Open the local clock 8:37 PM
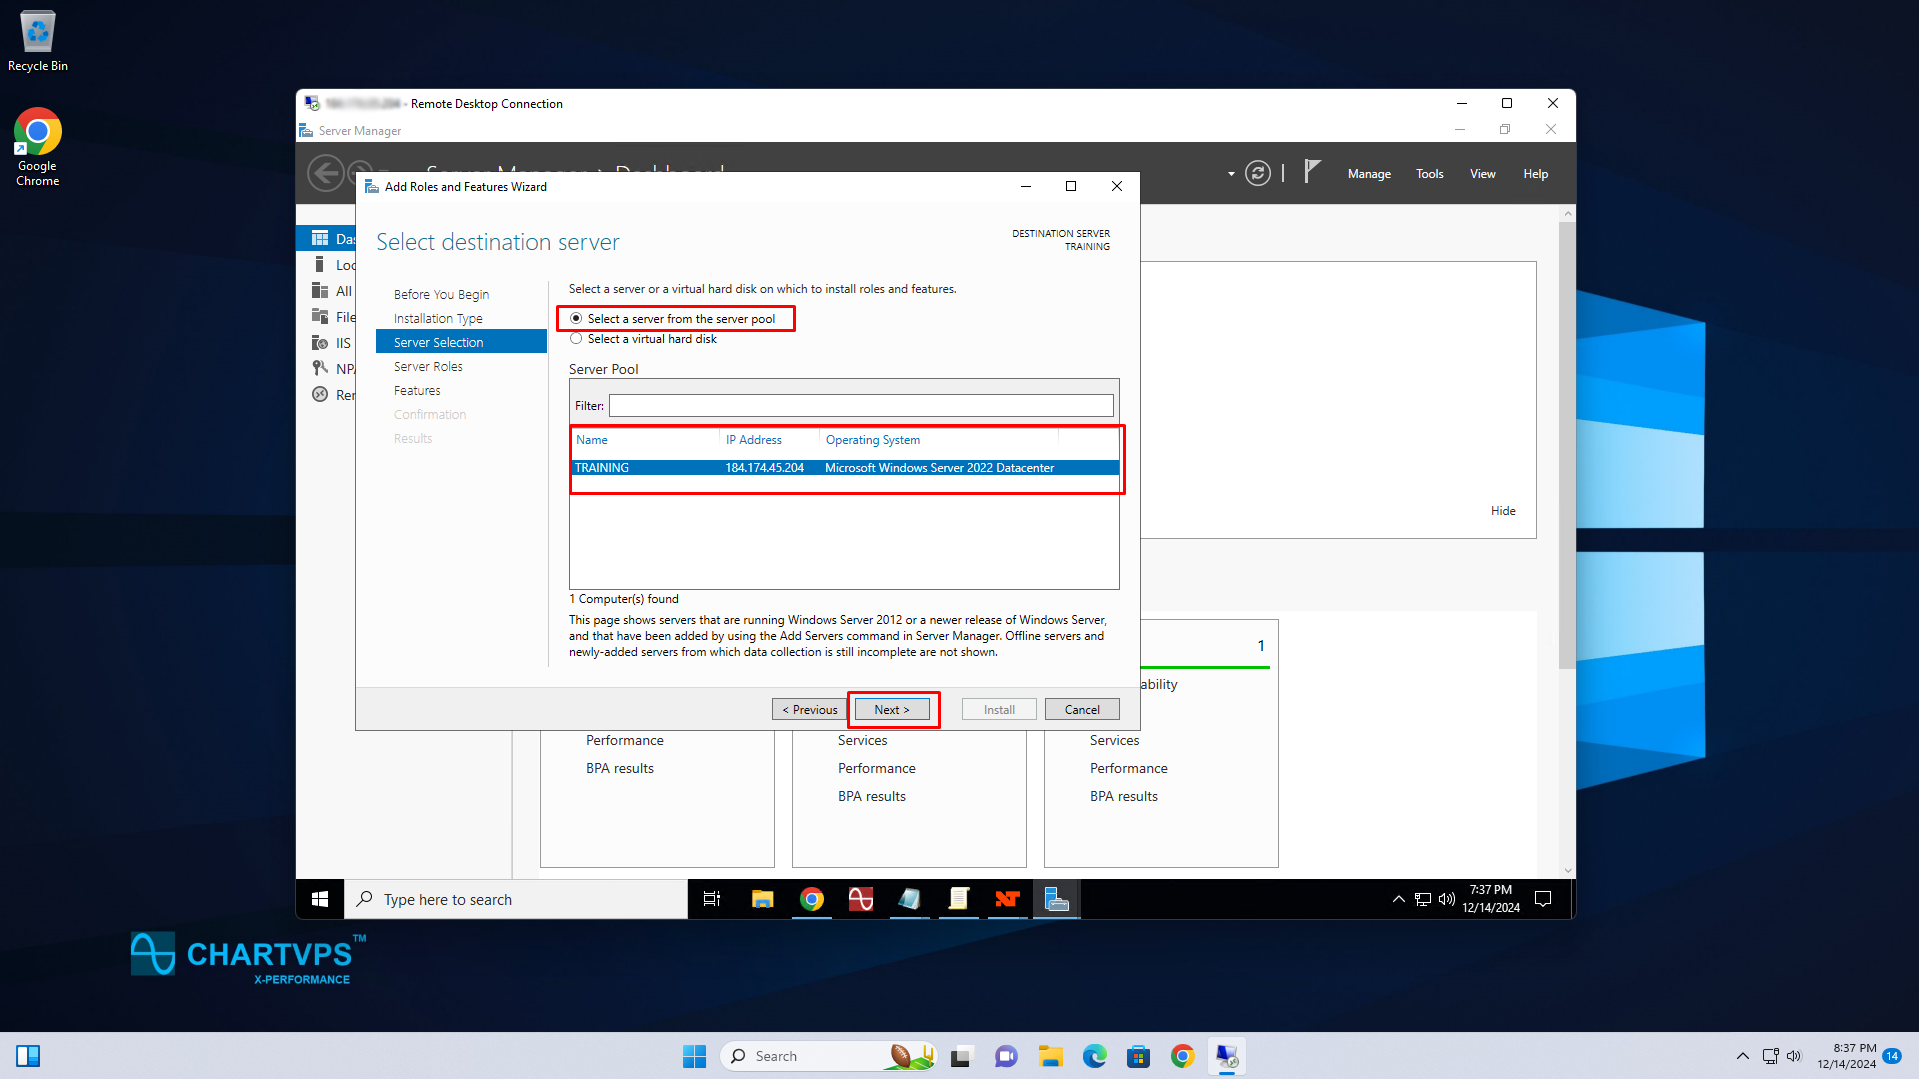 1846,1056
